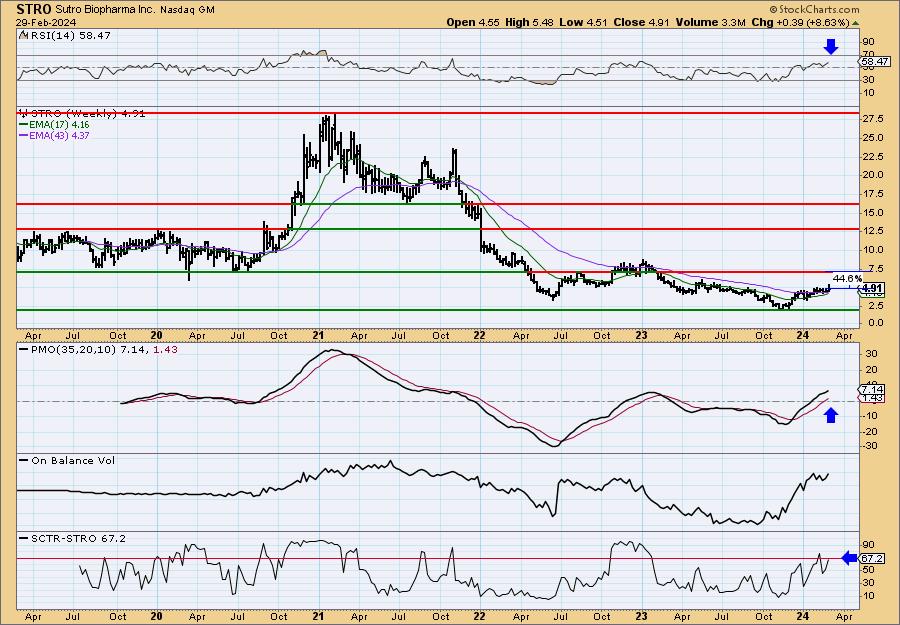Click the EMA(43) 4.37 legend entry
900x625 pixels.
(60, 135)
